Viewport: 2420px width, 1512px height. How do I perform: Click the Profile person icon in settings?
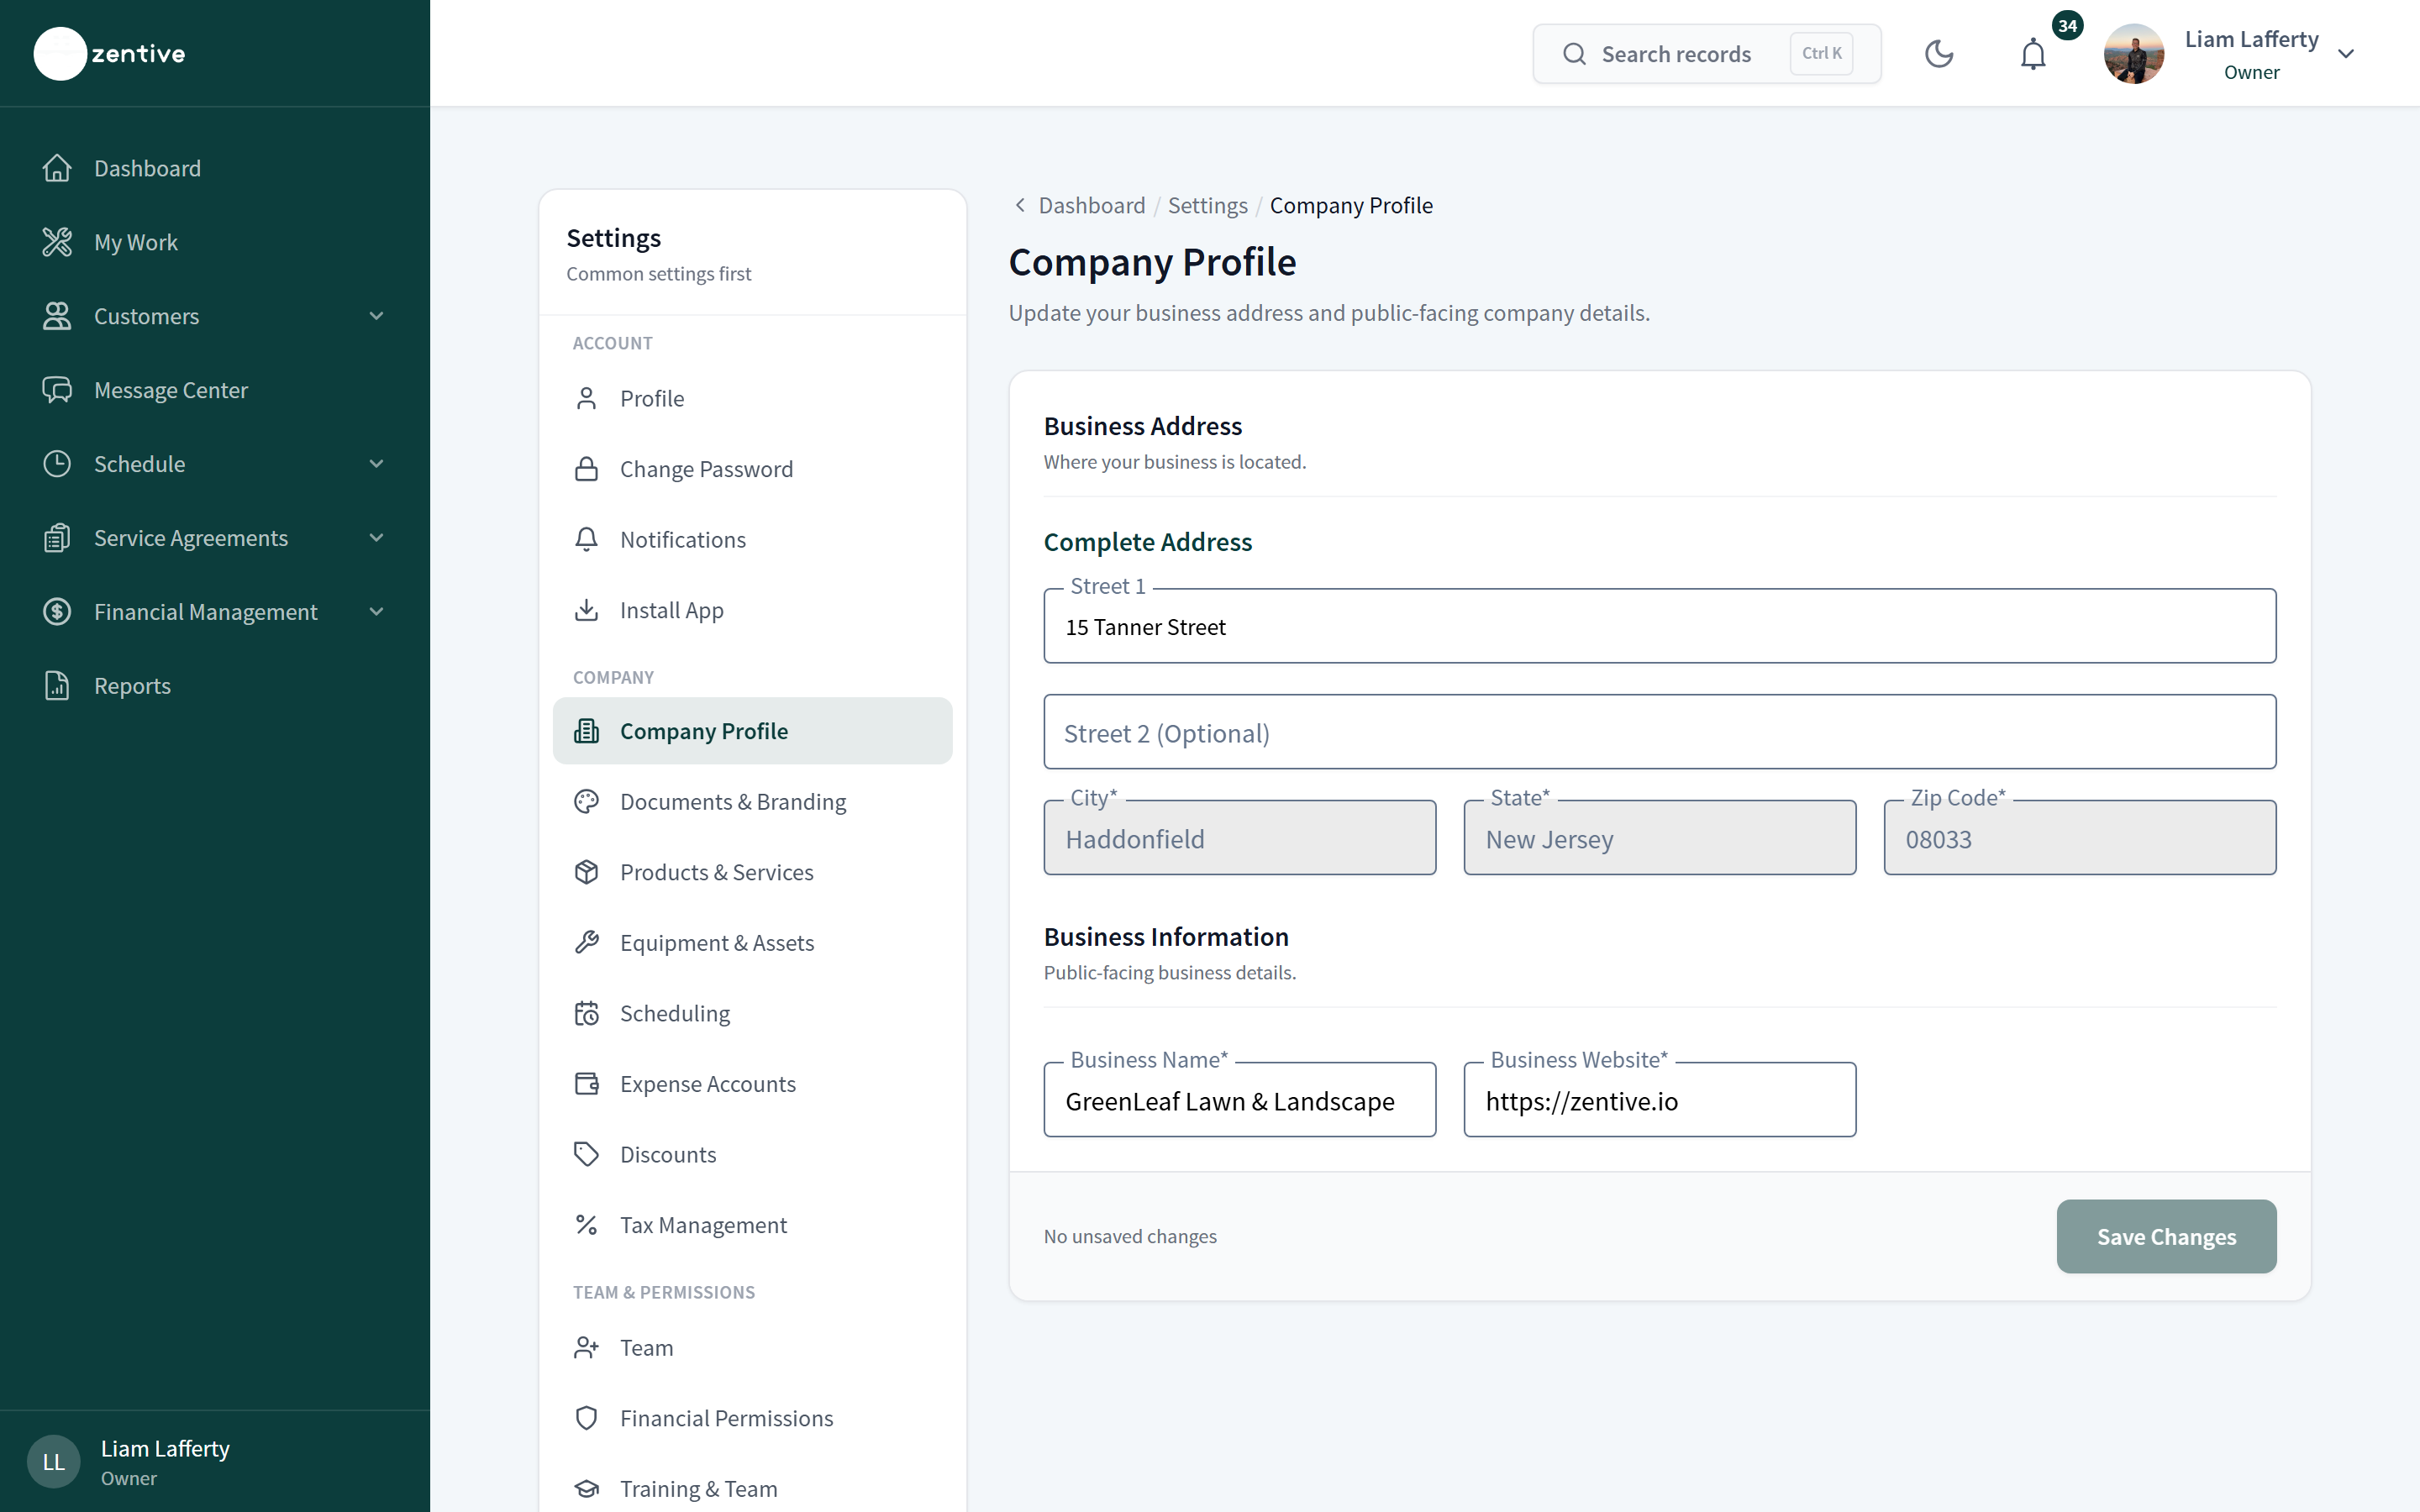click(x=587, y=399)
